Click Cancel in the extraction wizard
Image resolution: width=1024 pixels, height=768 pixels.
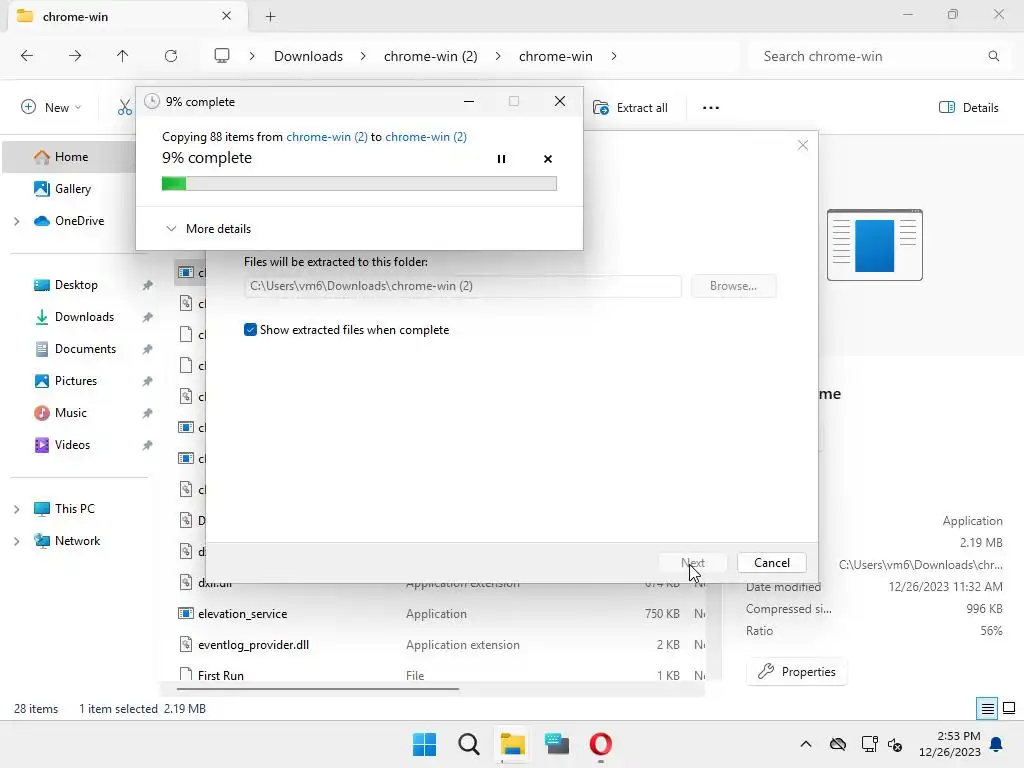[x=771, y=563]
